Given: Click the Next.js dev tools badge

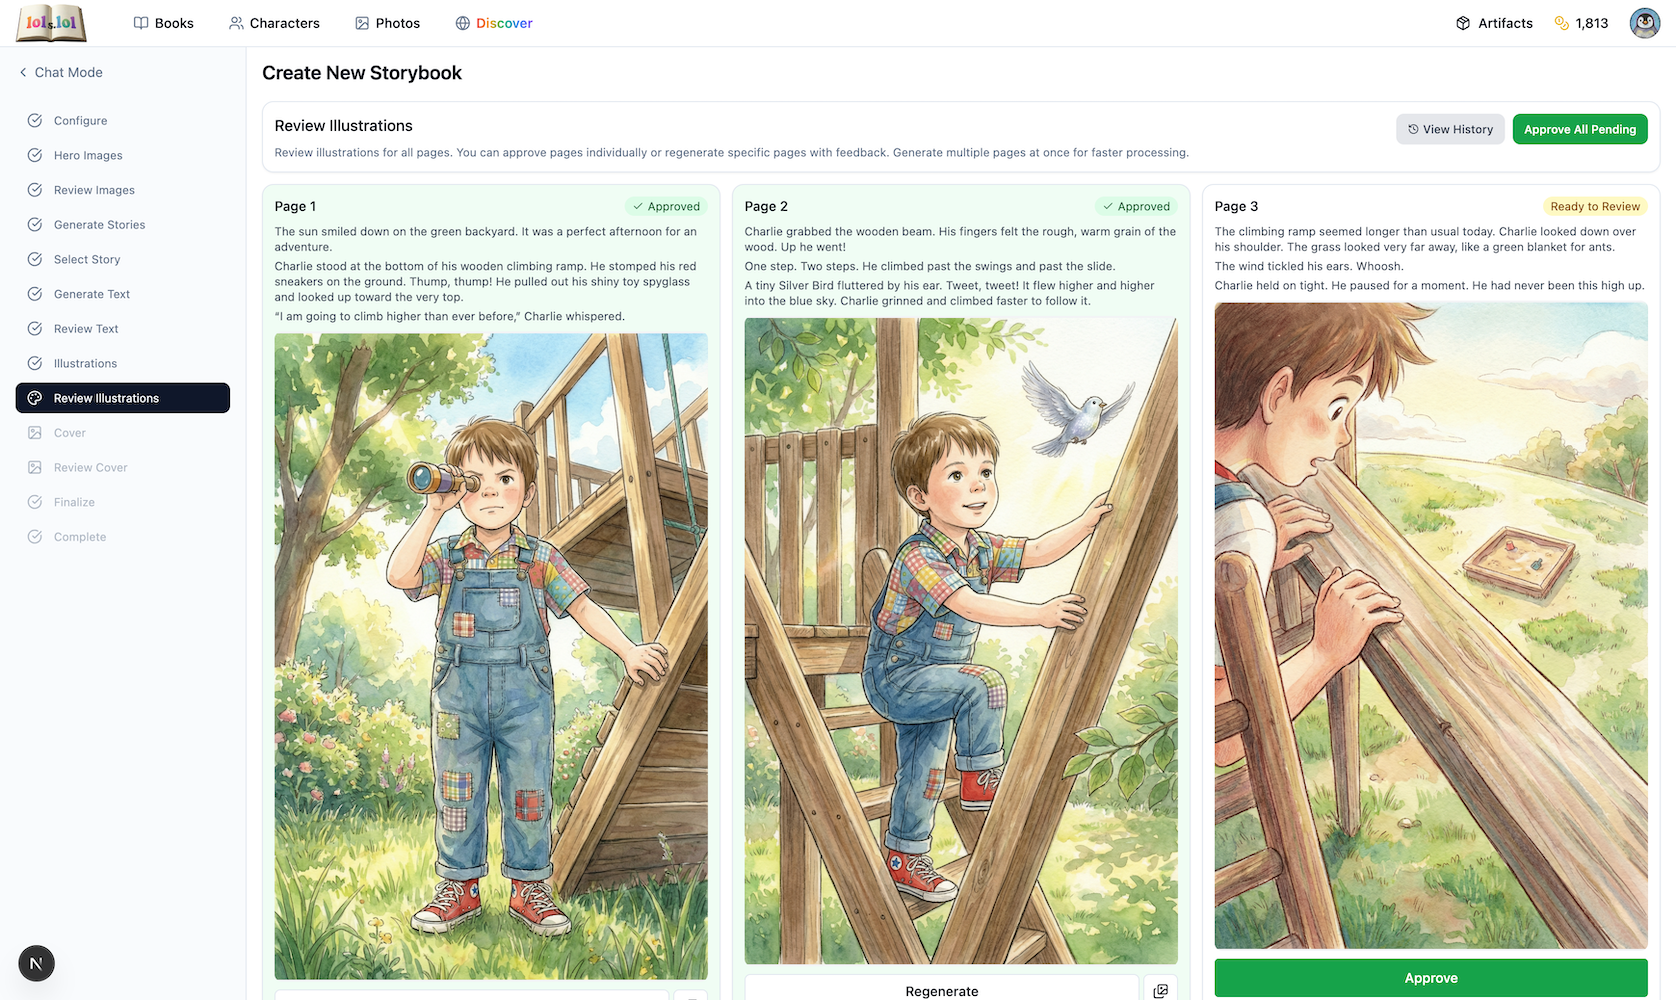Looking at the screenshot, I should tap(36, 963).
